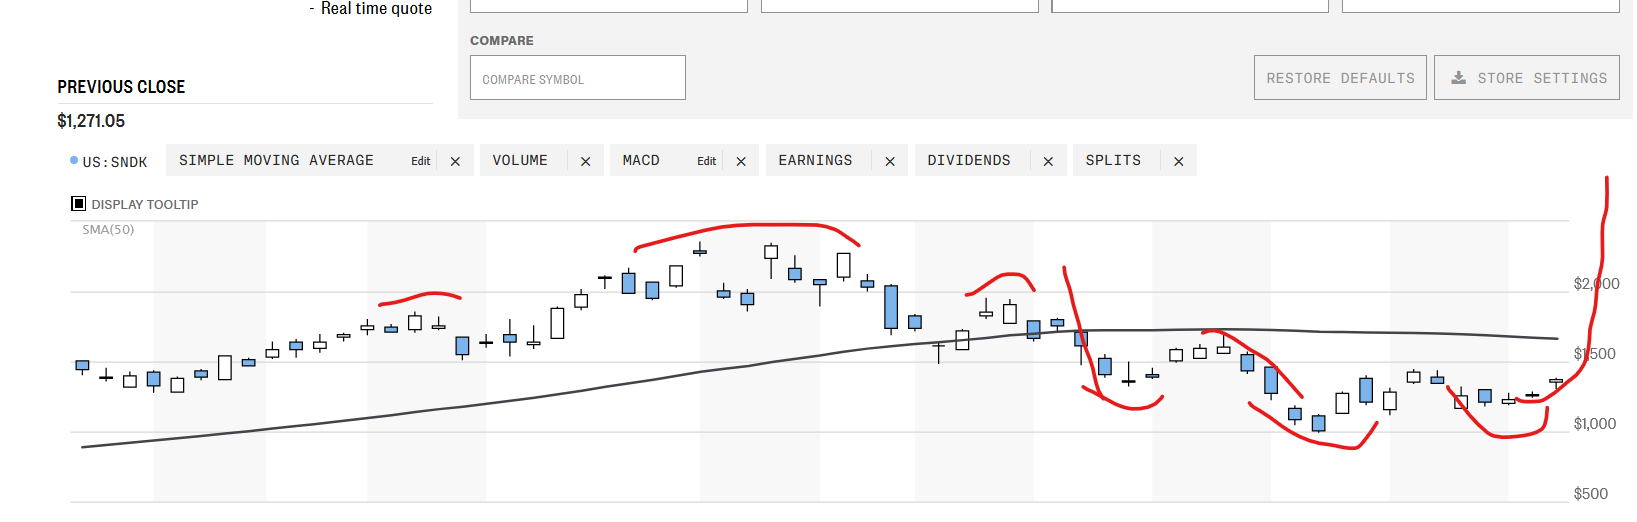Click the download icon on Store Settings
1637x522 pixels.
(x=1459, y=77)
